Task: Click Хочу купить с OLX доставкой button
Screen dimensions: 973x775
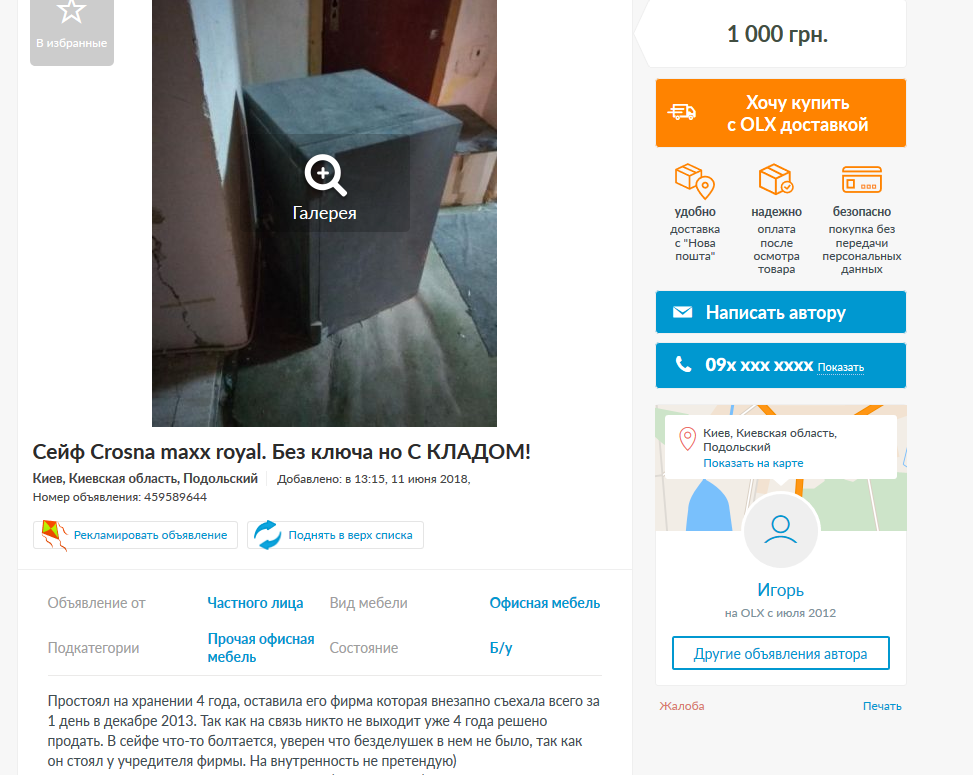Action: [x=781, y=113]
